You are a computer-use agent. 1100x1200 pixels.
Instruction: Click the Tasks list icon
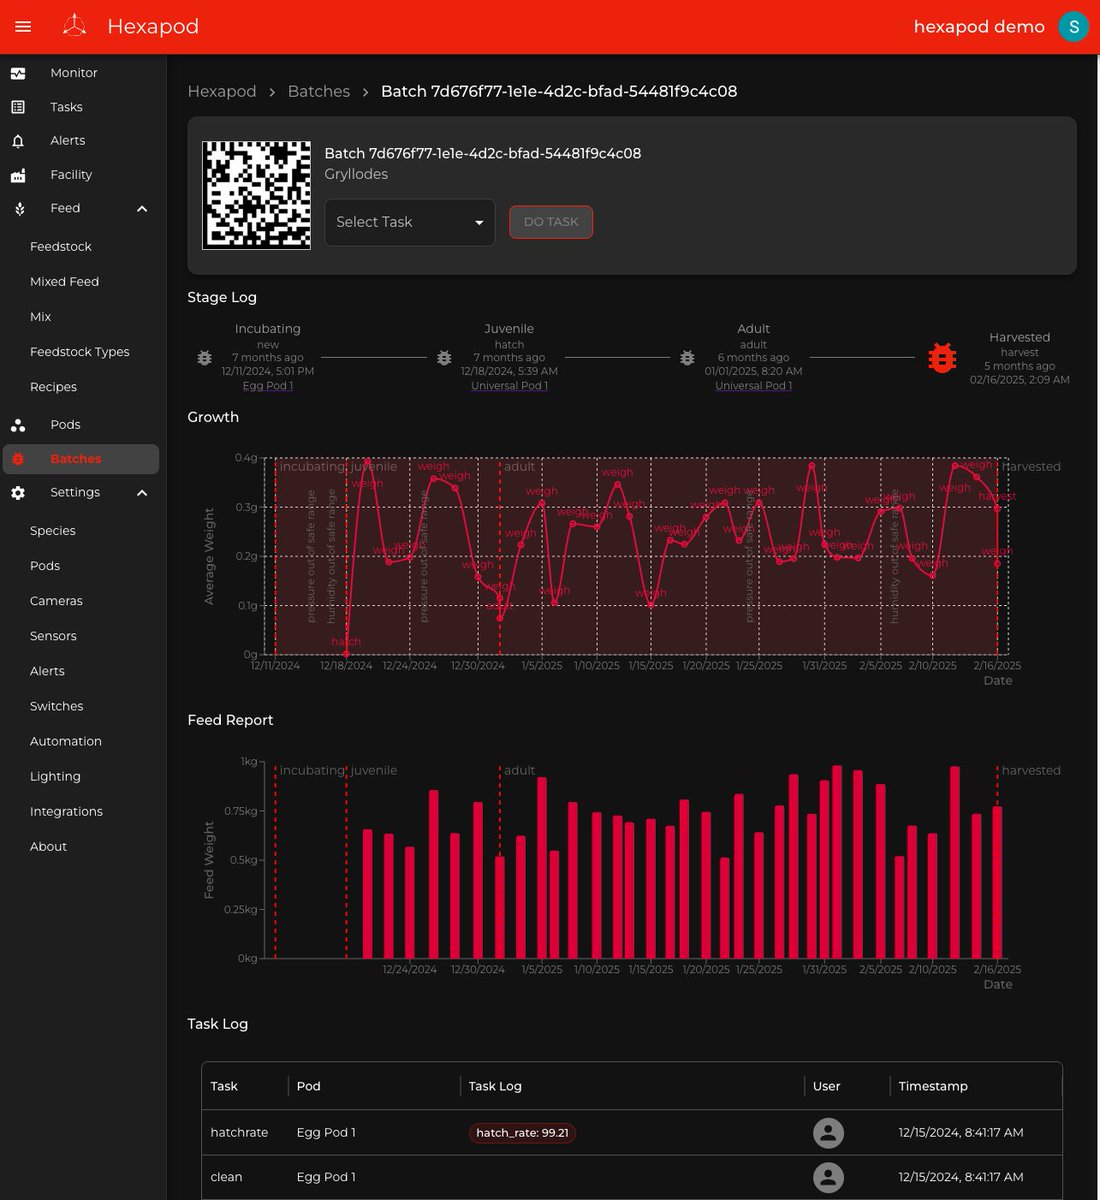(x=18, y=107)
